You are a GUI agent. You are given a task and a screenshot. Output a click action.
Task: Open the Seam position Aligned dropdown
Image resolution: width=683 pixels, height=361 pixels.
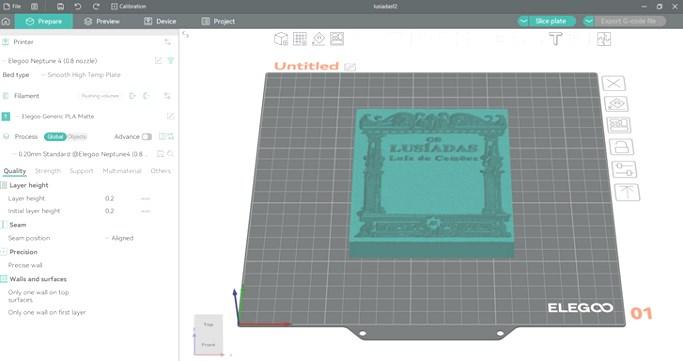(x=122, y=238)
